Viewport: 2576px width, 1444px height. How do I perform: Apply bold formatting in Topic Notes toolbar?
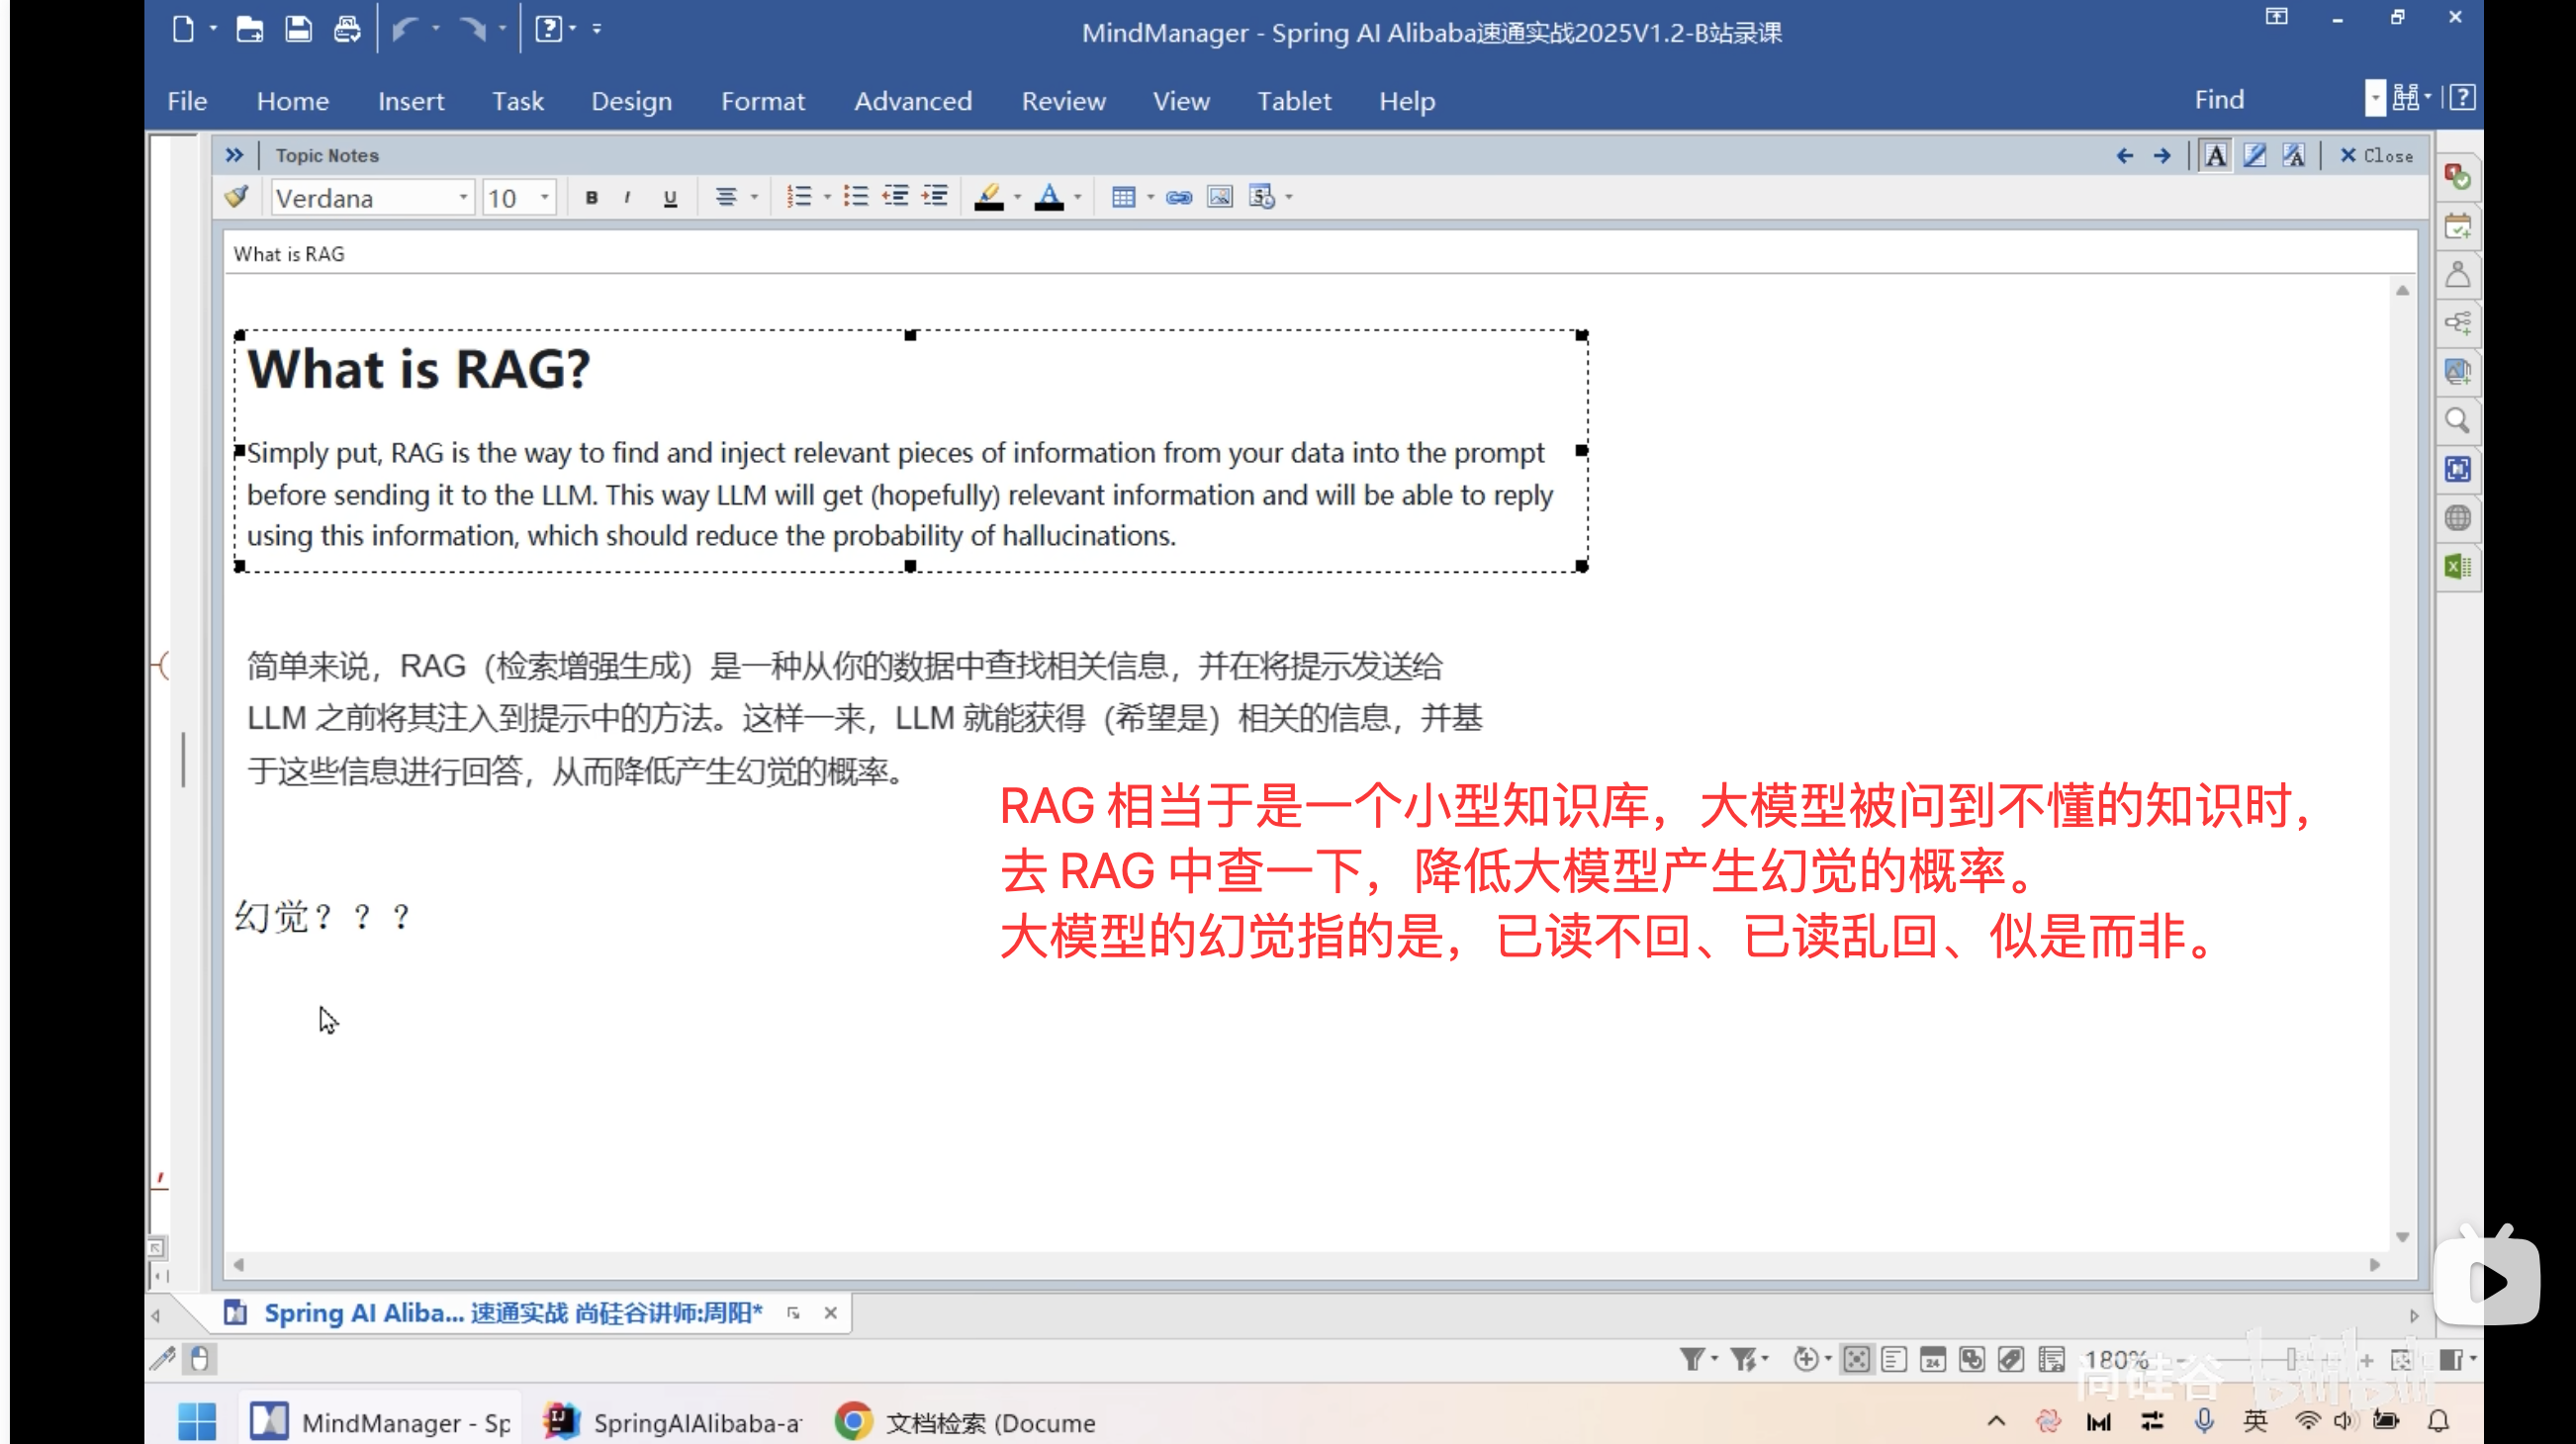point(591,197)
